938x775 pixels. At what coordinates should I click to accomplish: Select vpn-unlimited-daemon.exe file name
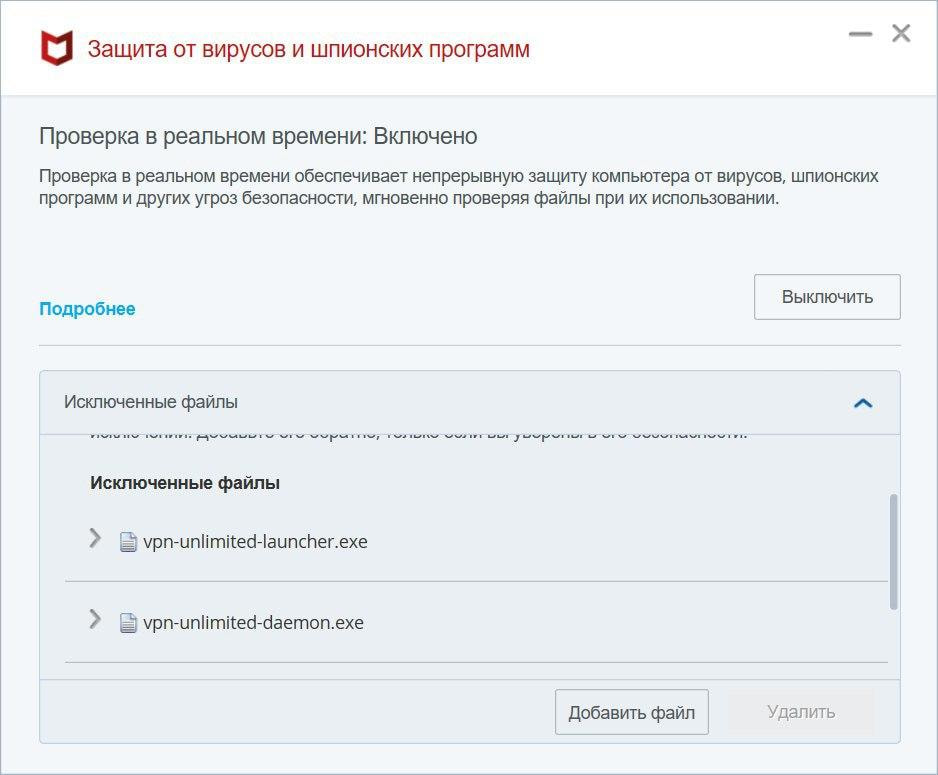pyautogui.click(x=253, y=623)
